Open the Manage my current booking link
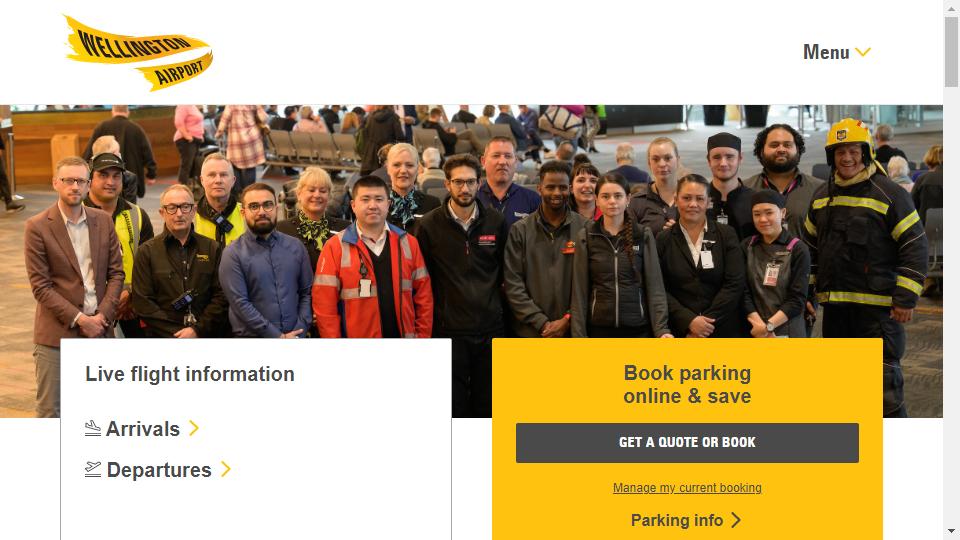 click(687, 488)
